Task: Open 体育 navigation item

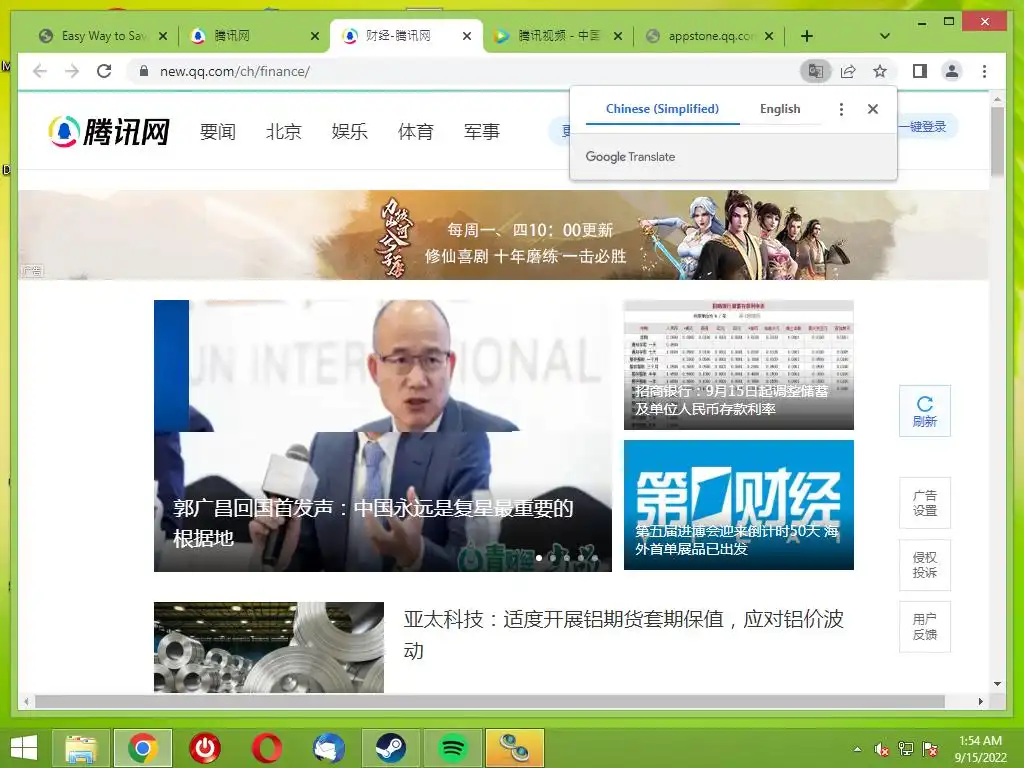Action: pyautogui.click(x=415, y=132)
